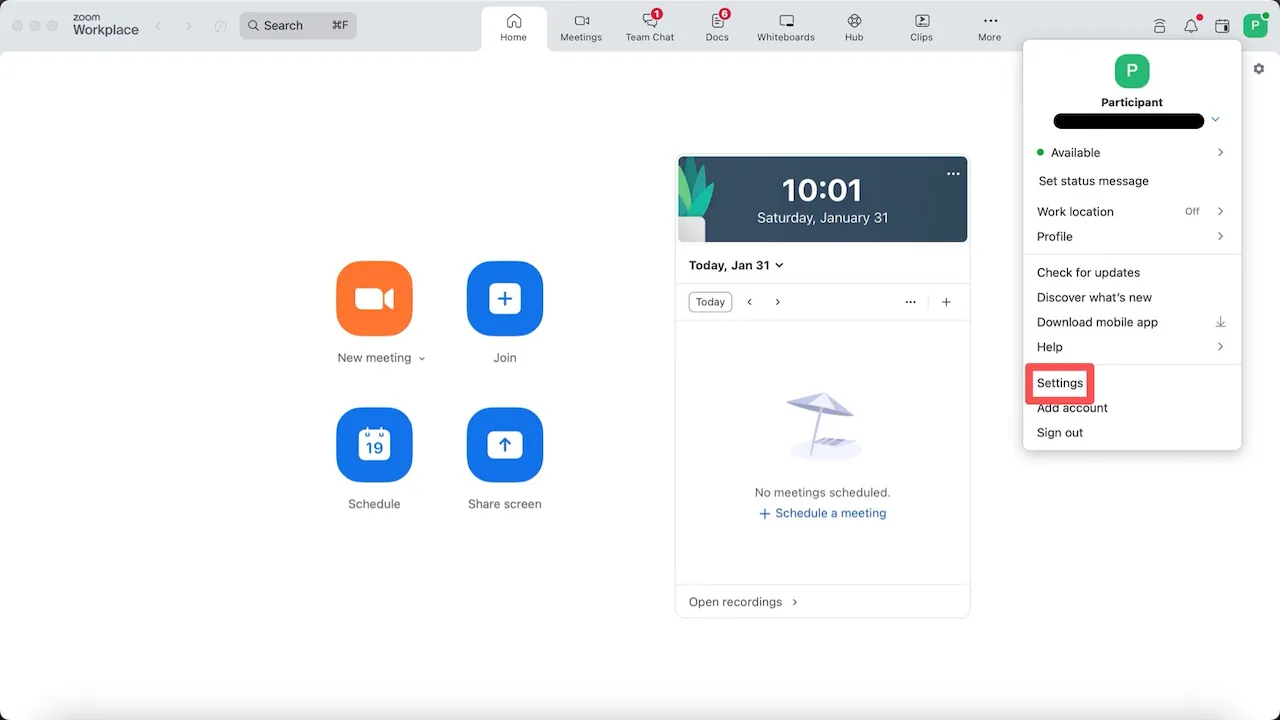Click the blue Join plus icon
1280x720 pixels.
[504, 299]
